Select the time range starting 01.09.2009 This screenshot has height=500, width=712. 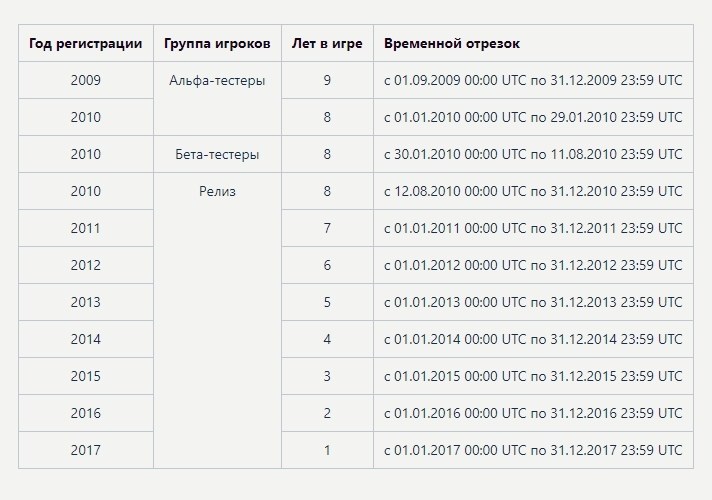click(533, 81)
